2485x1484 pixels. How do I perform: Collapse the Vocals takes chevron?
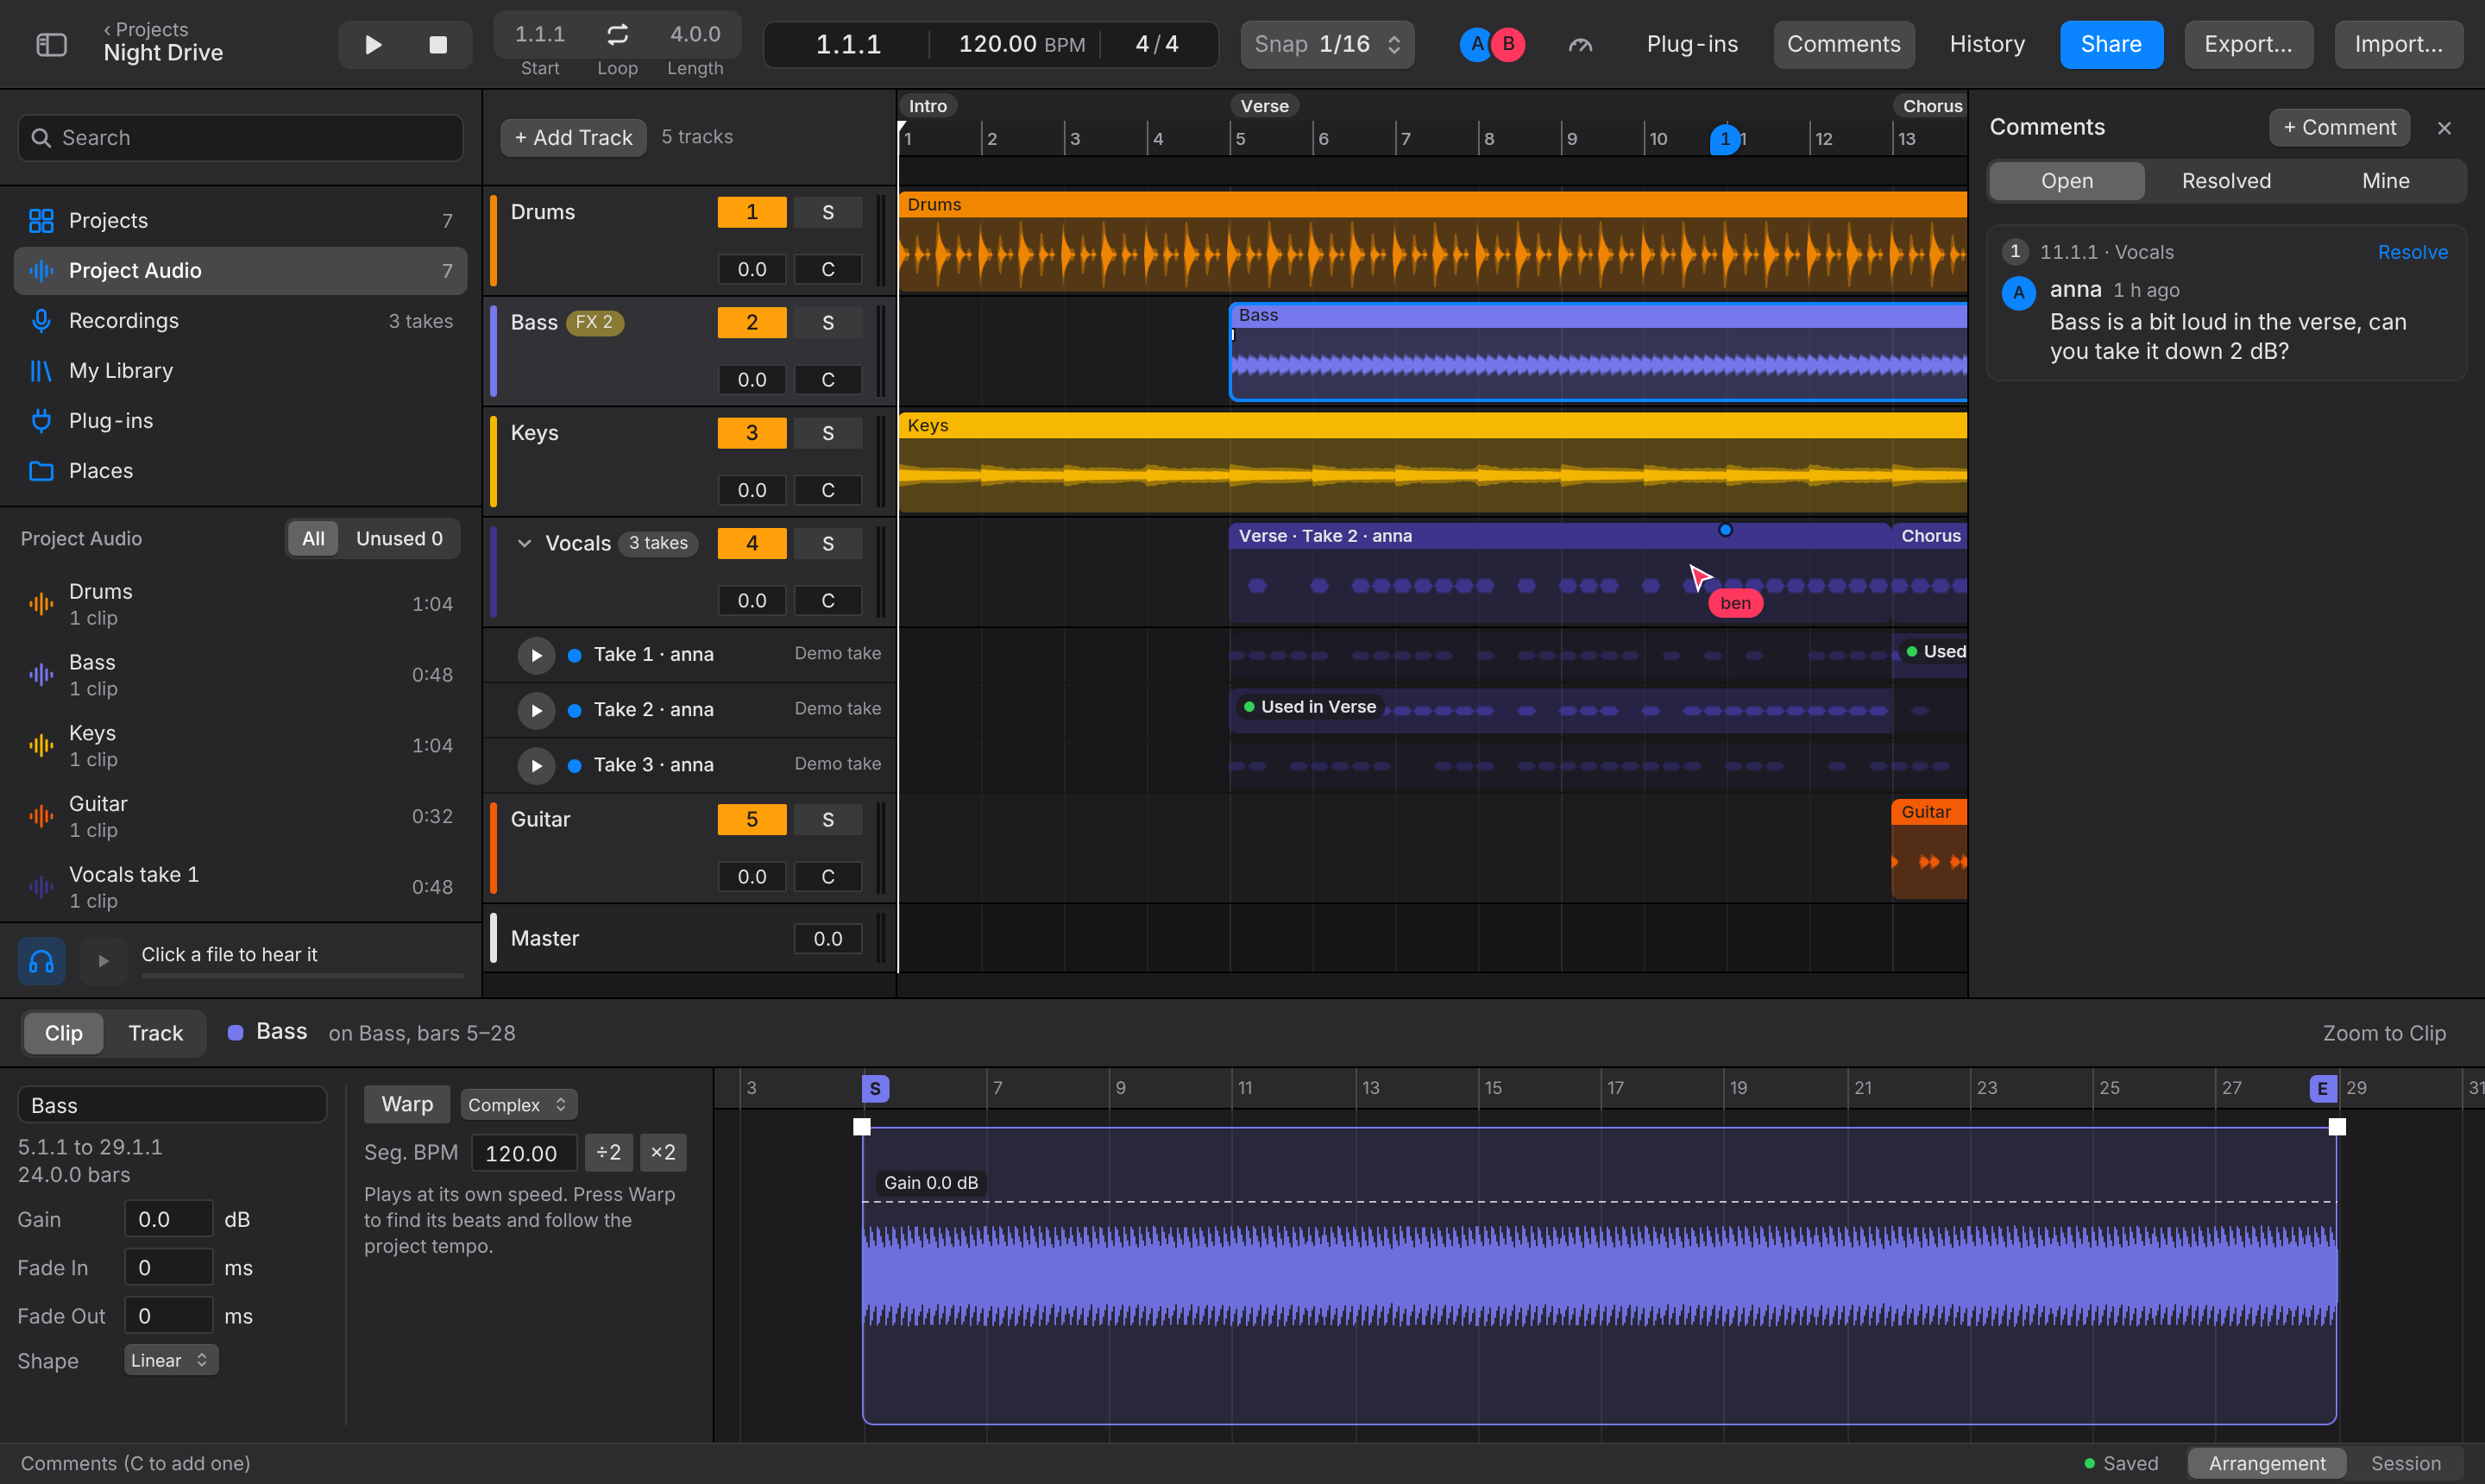point(524,543)
